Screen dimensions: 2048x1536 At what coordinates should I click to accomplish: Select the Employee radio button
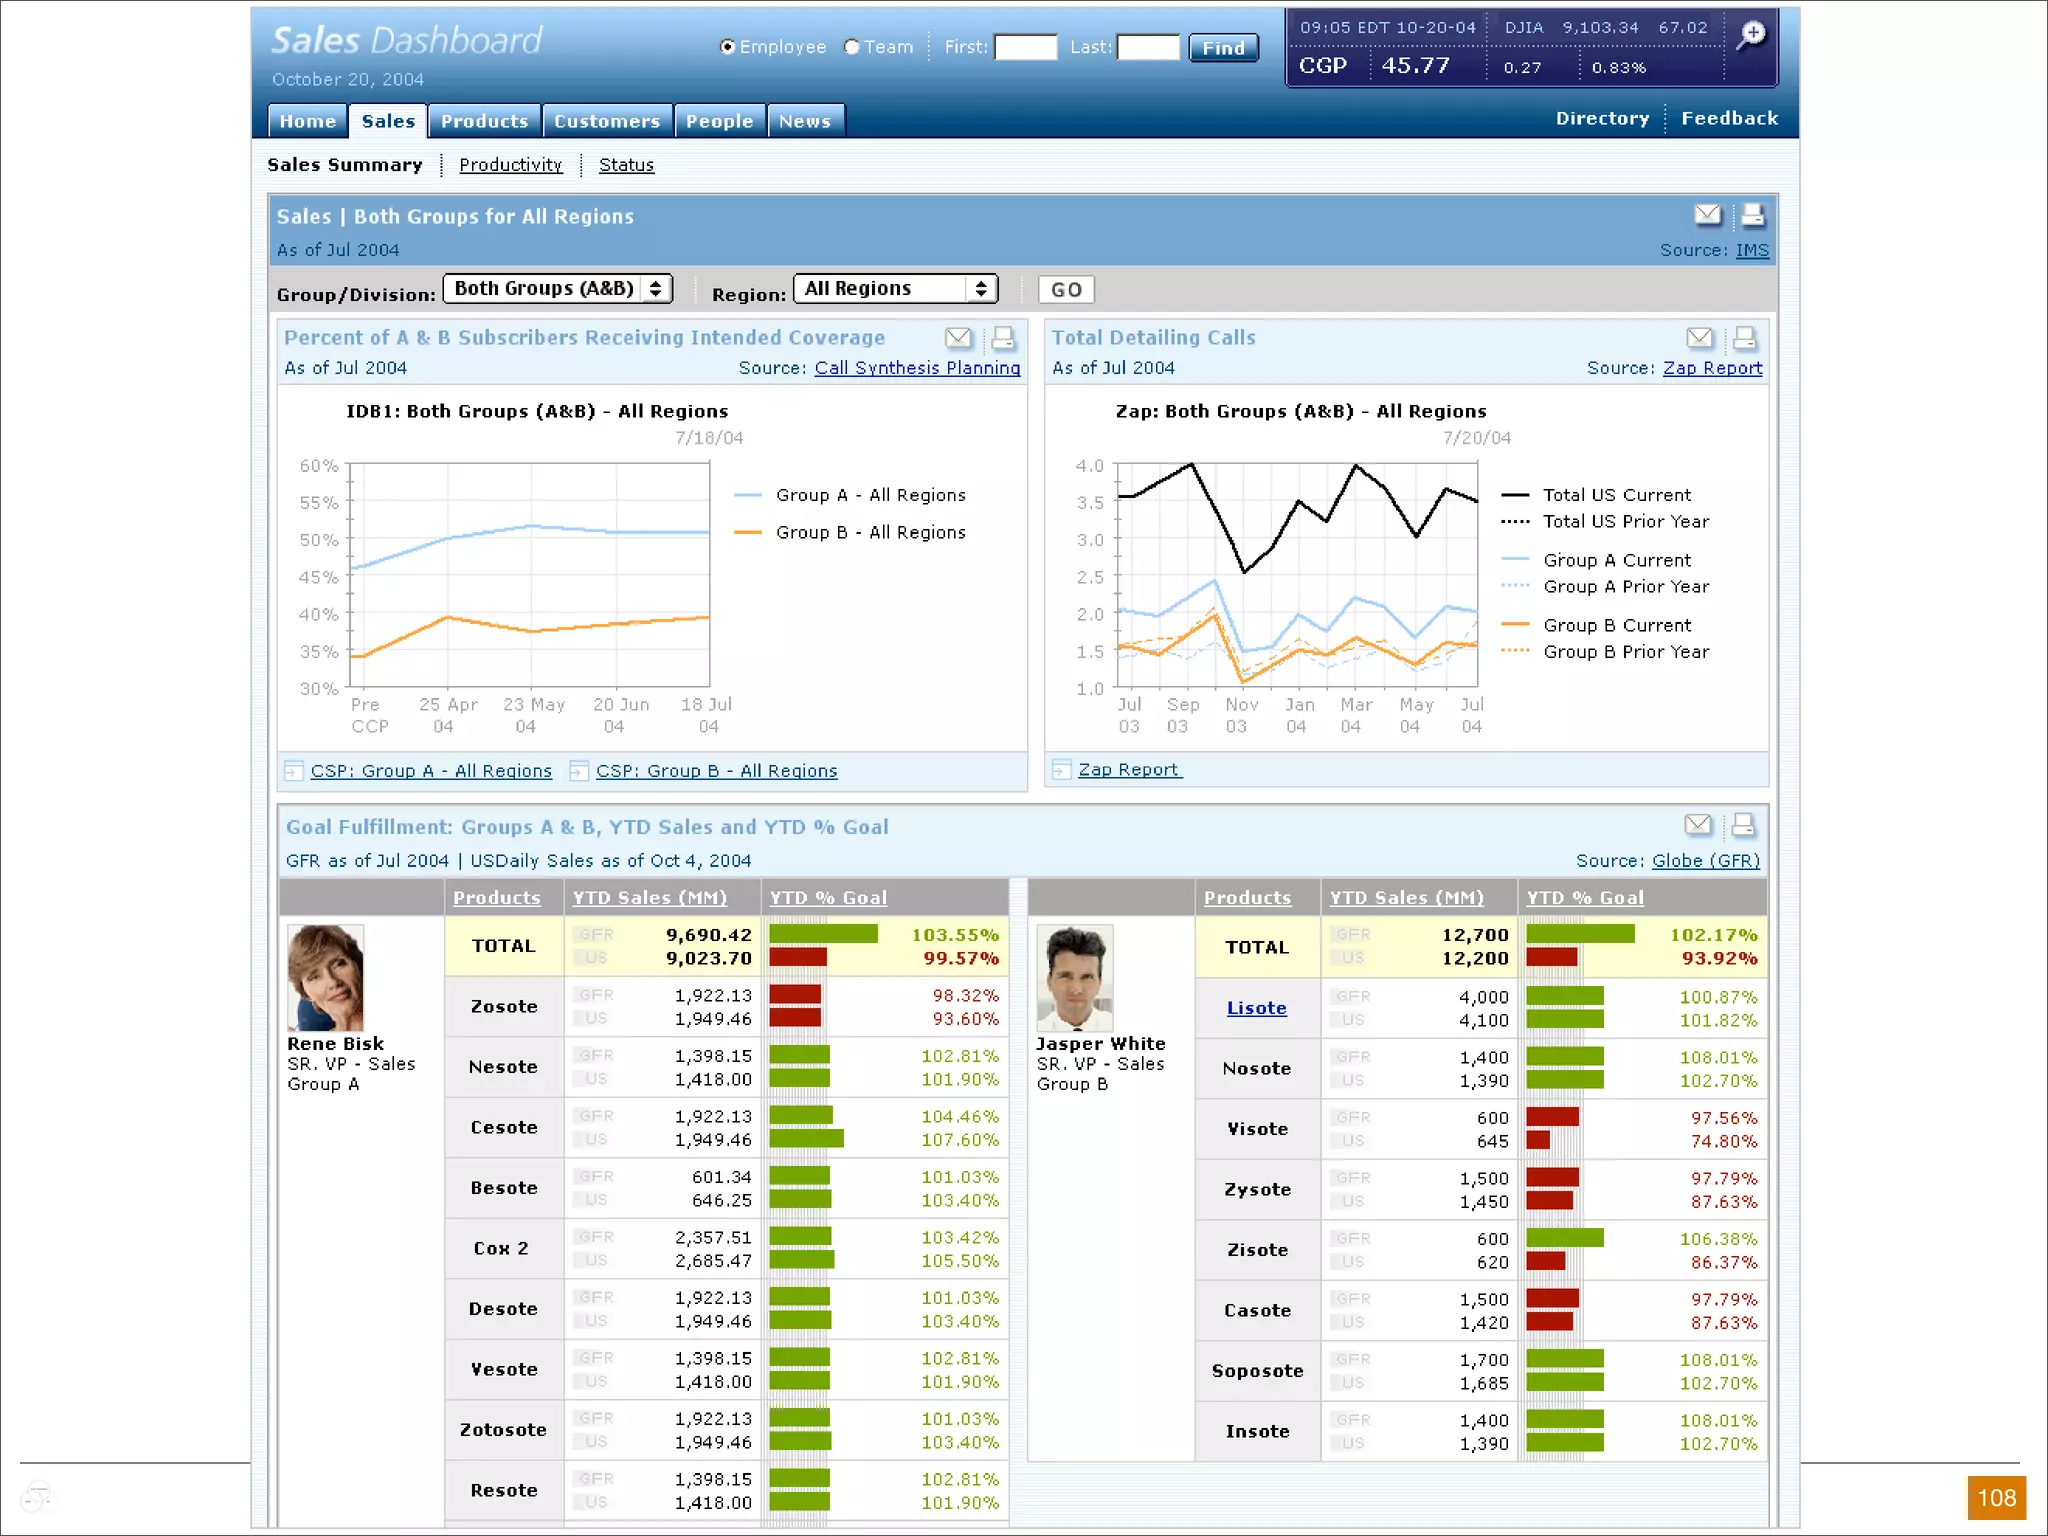coord(727,47)
